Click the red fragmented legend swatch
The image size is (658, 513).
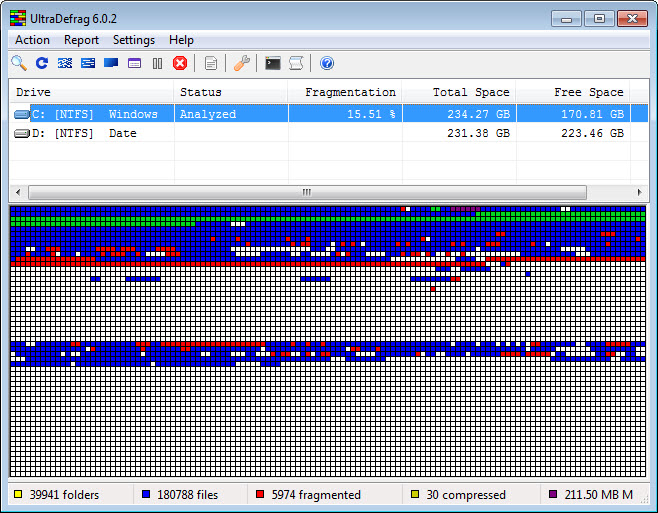click(x=260, y=494)
